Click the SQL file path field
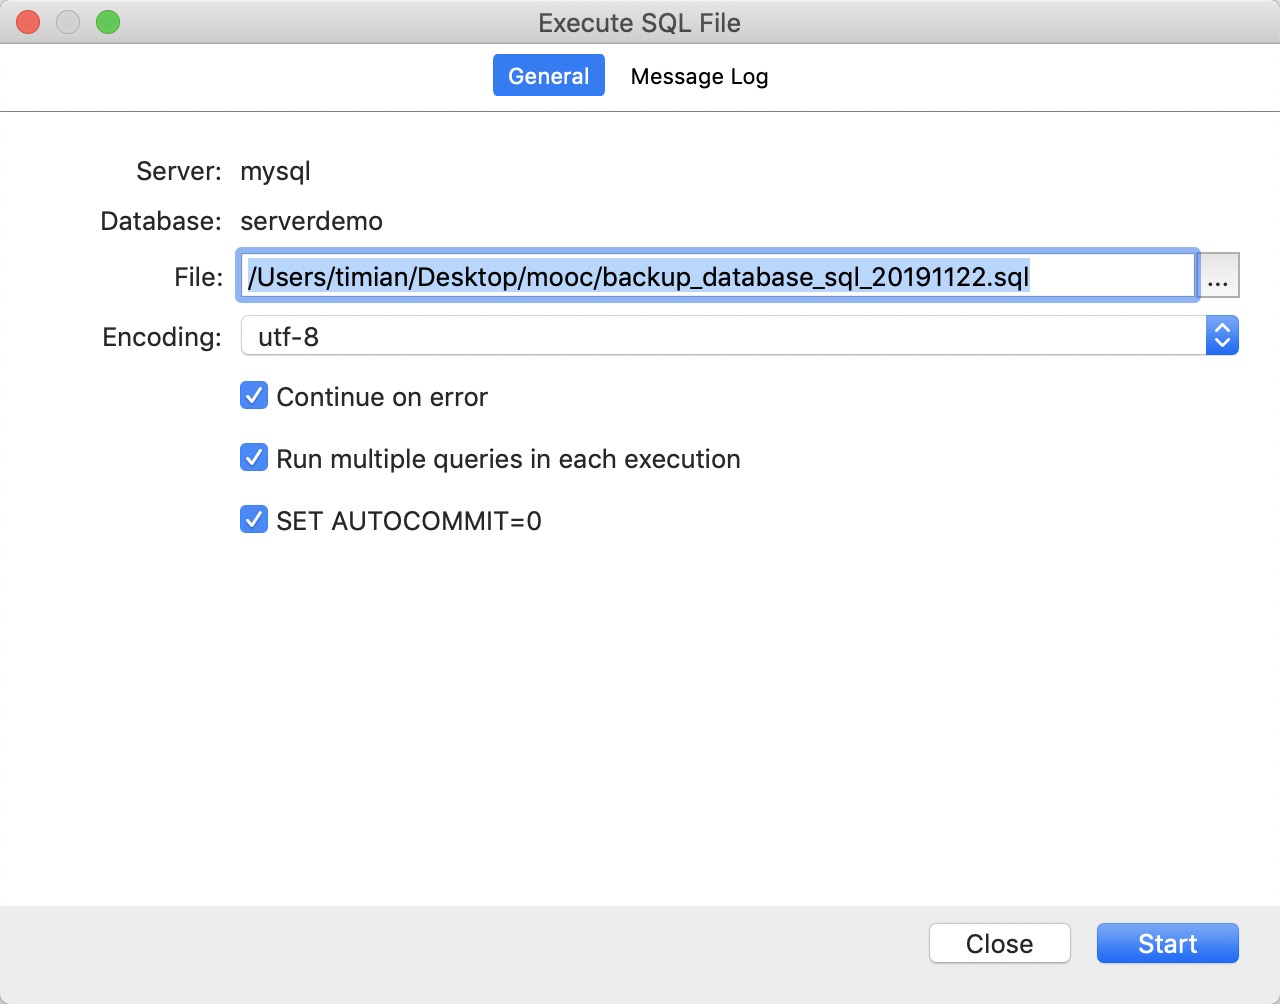Screen dimensions: 1280x1004 point(717,276)
